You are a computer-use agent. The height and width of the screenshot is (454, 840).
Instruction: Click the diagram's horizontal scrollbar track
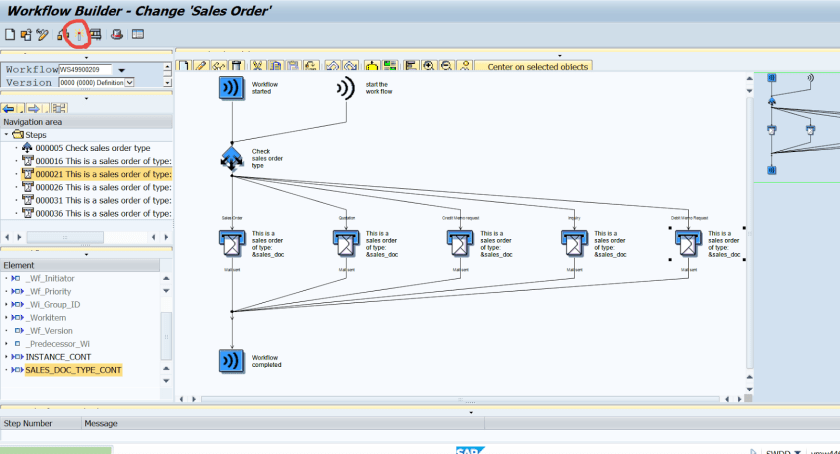coord(460,399)
